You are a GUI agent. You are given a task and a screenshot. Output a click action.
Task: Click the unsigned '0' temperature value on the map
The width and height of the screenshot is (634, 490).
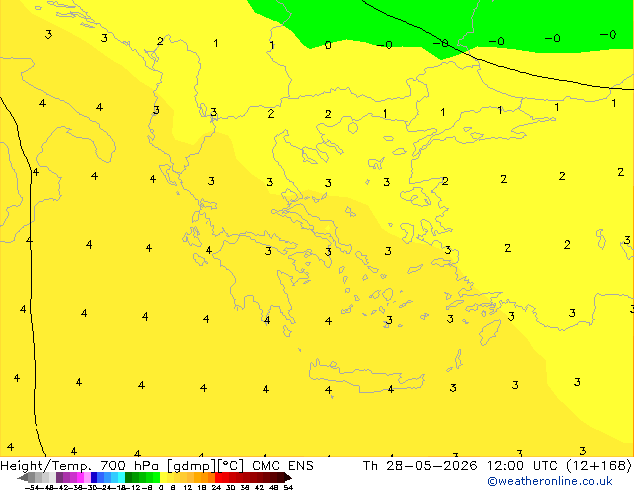[328, 45]
